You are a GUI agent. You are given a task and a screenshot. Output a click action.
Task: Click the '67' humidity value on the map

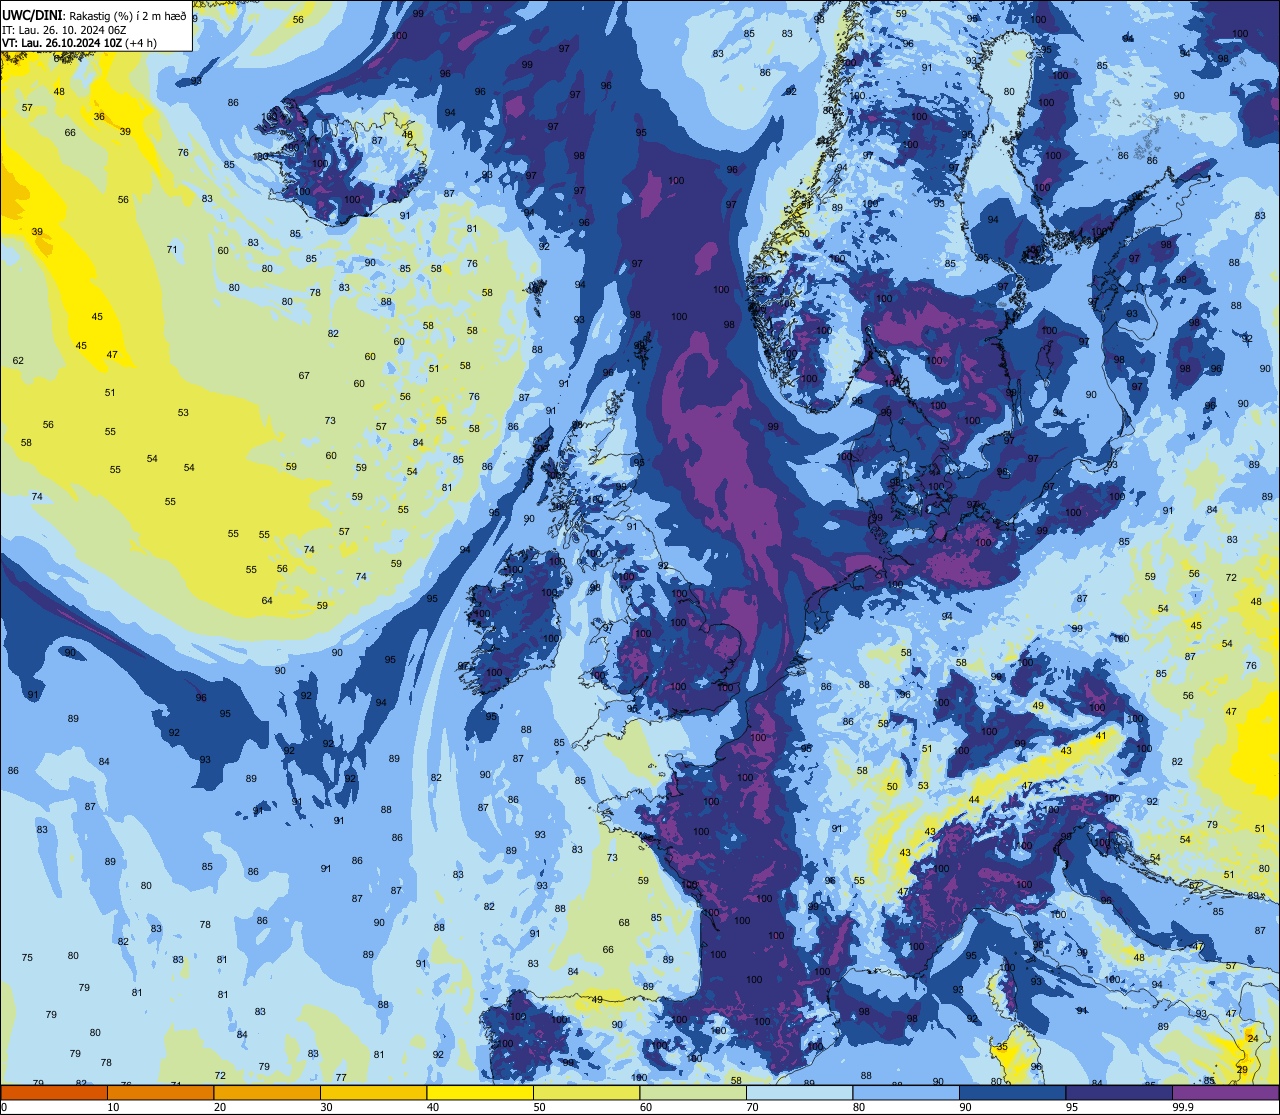click(304, 376)
